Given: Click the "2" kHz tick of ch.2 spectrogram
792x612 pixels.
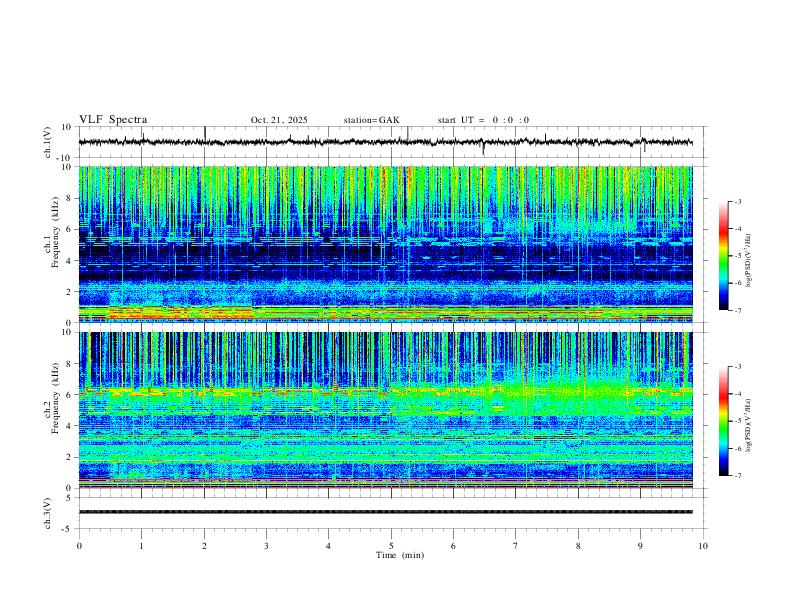Looking at the screenshot, I should pyautogui.click(x=69, y=457).
